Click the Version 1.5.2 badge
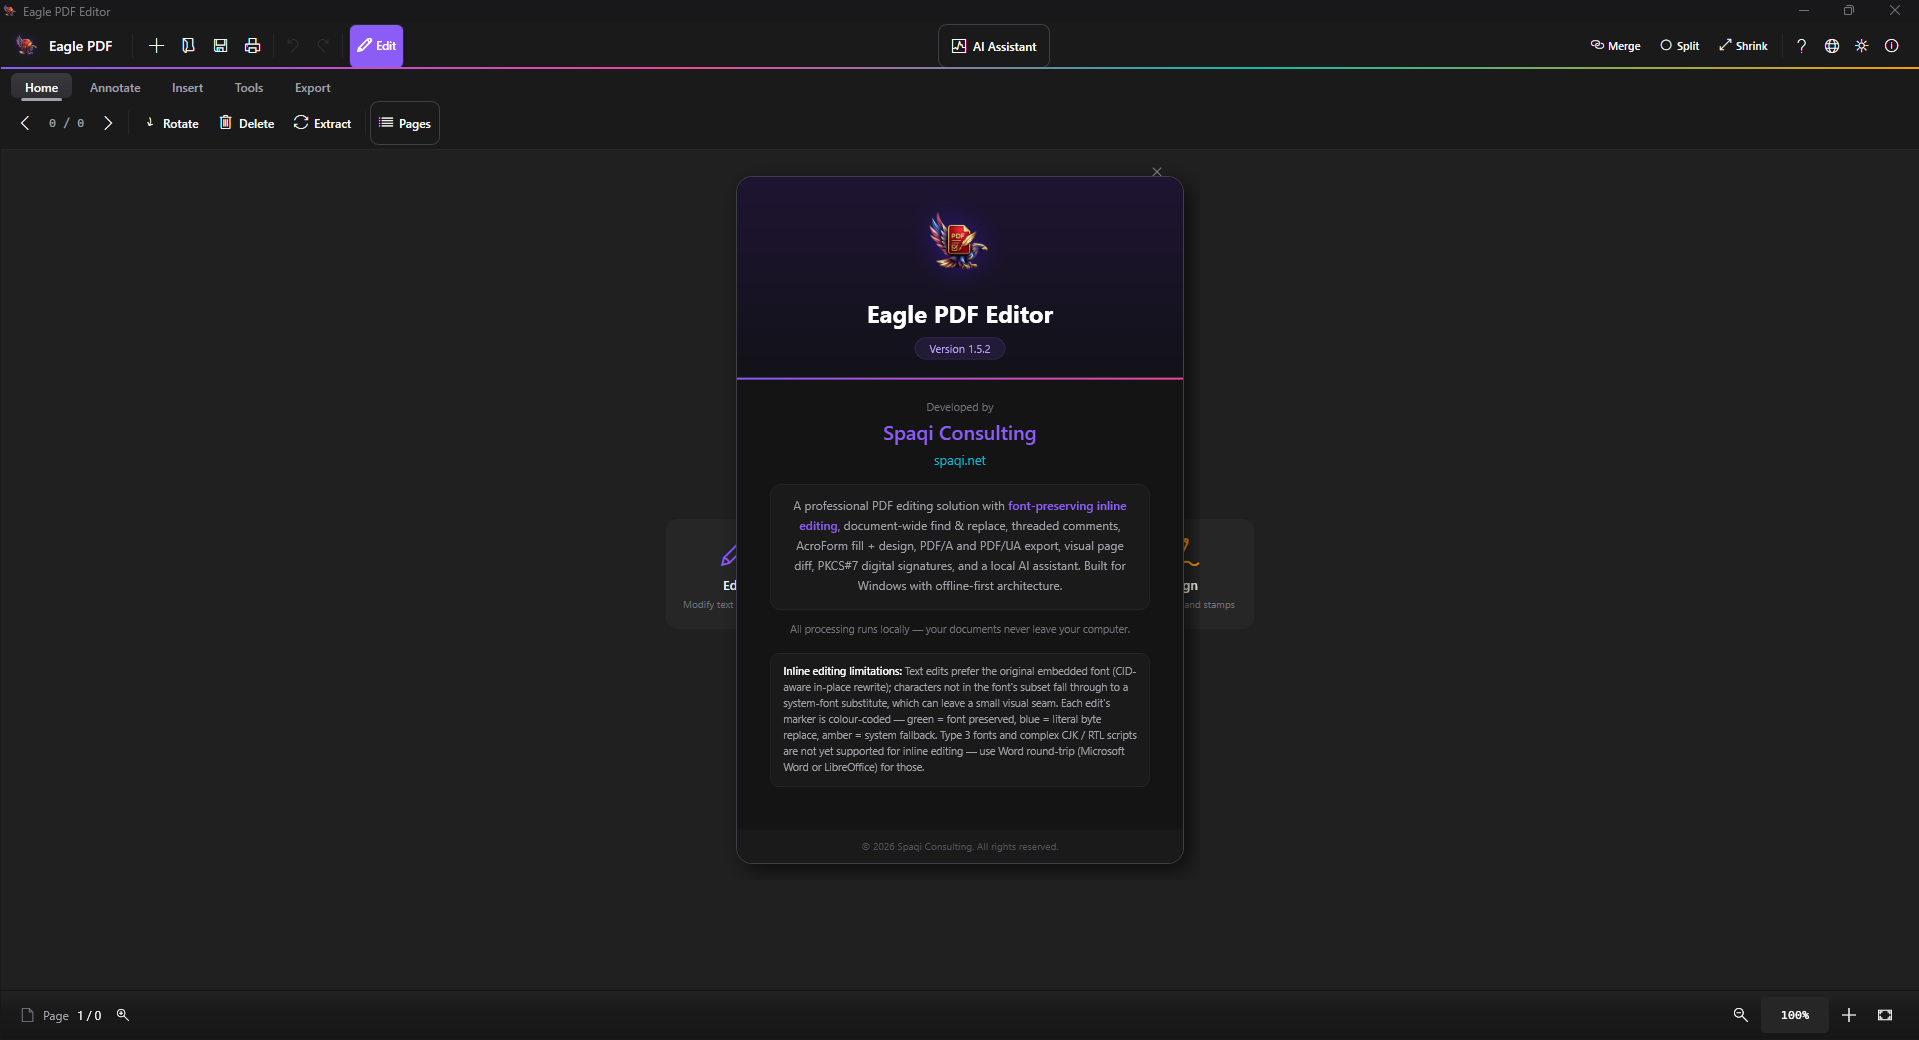The image size is (1919, 1040). (960, 349)
